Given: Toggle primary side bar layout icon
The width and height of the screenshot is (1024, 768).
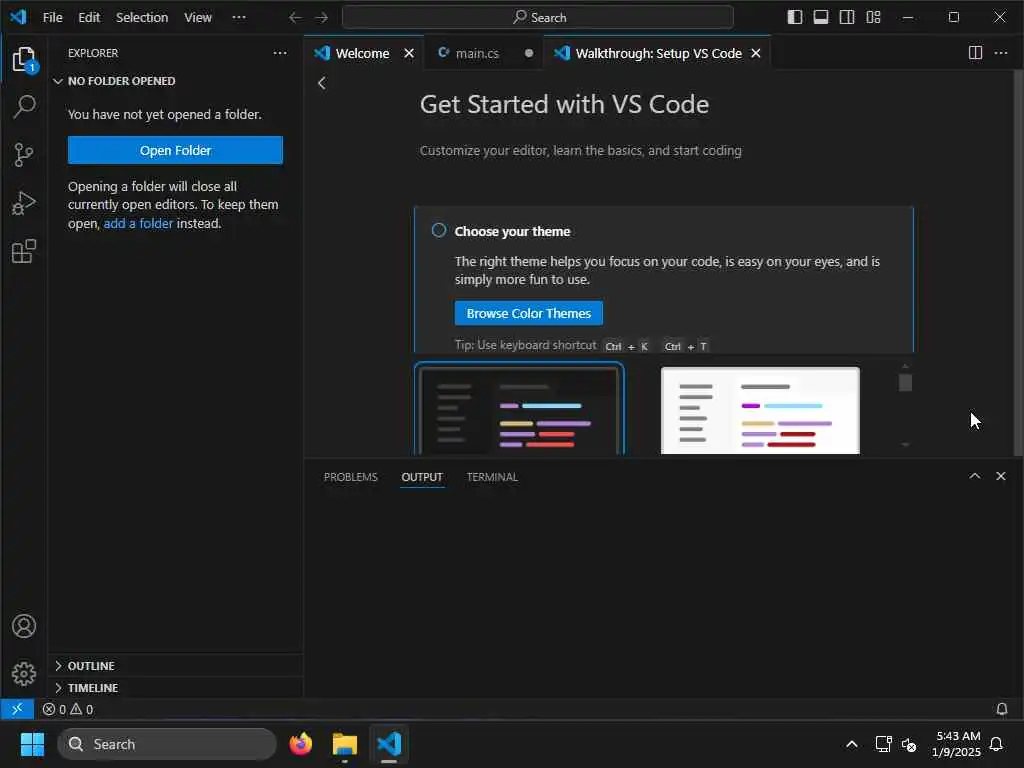Looking at the screenshot, I should [x=795, y=17].
